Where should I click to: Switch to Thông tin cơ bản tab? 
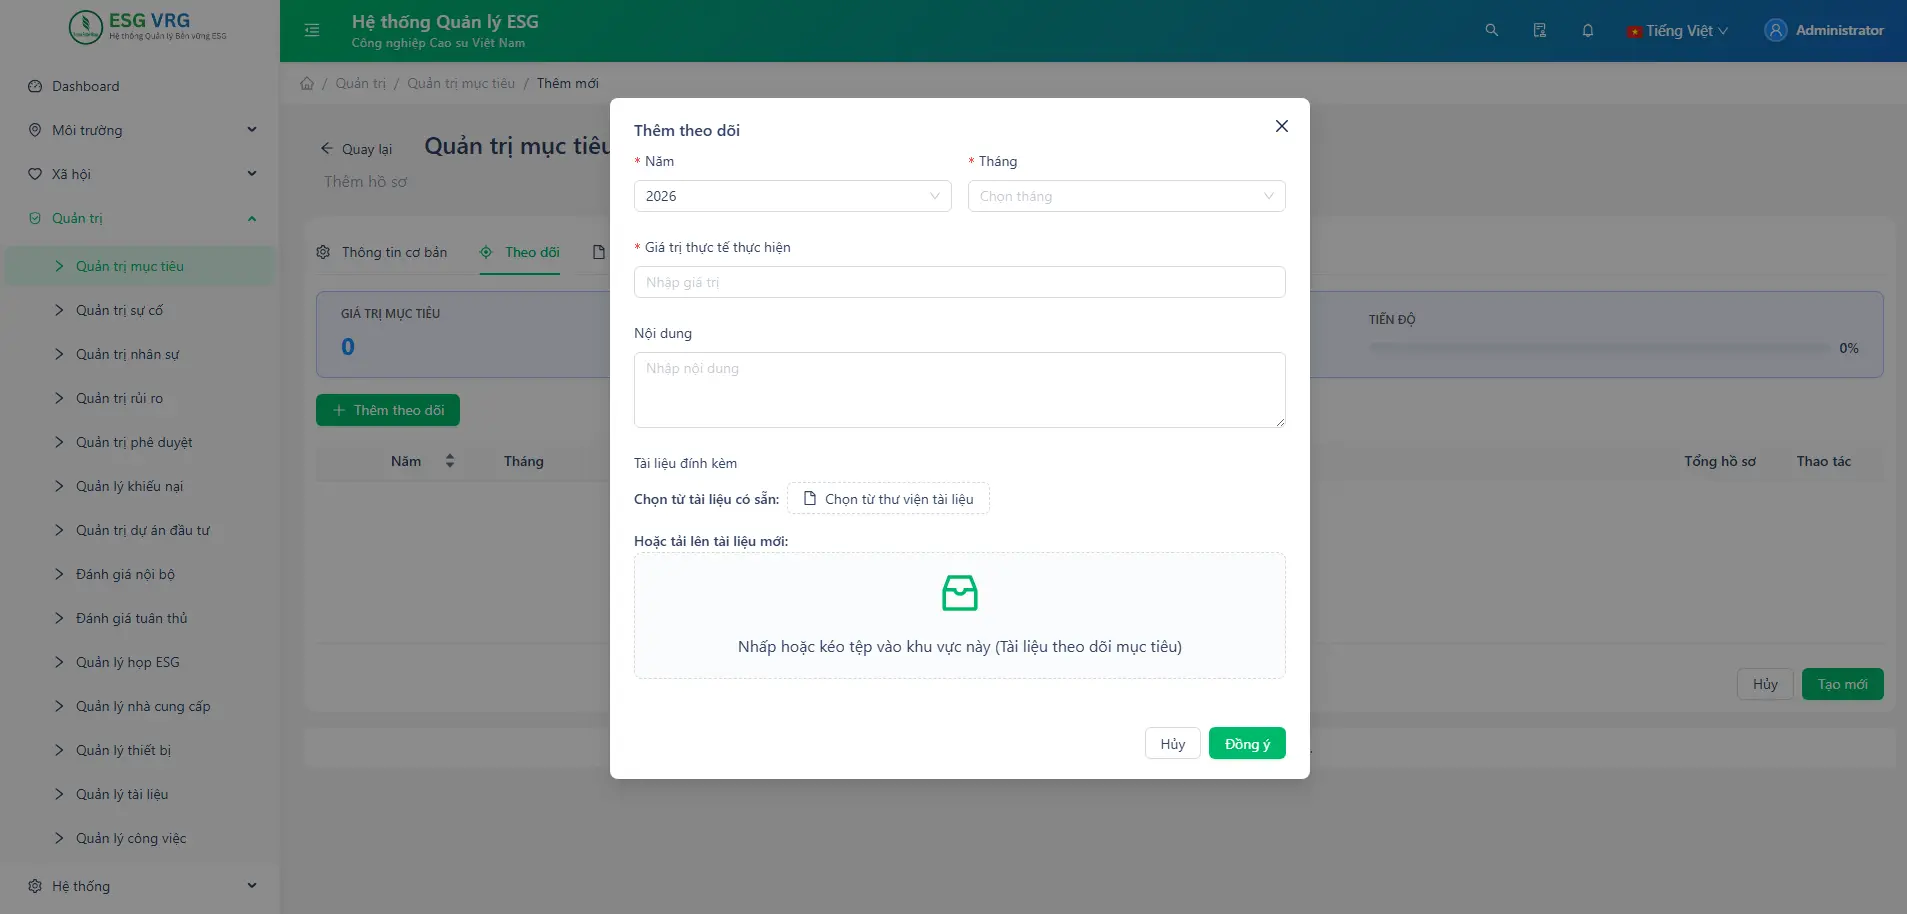(x=382, y=252)
